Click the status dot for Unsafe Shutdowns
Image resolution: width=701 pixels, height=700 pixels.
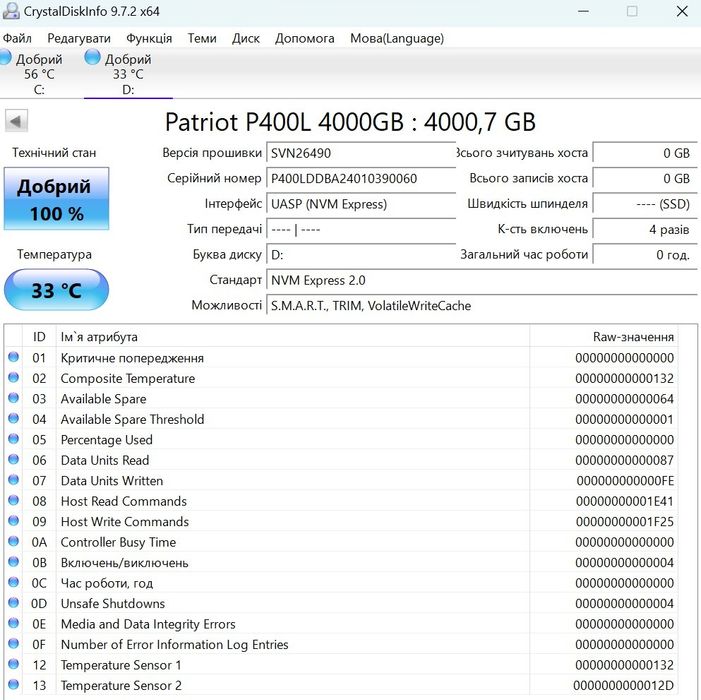click(x=14, y=604)
